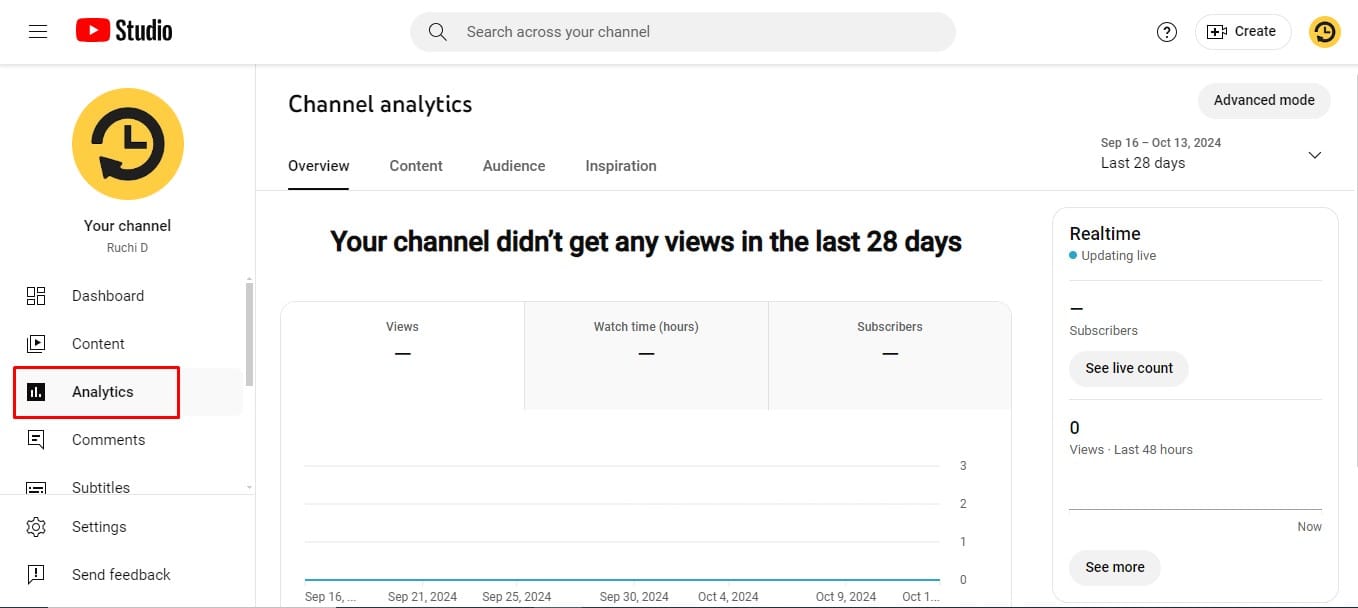Open channel Settings from the sidebar
This screenshot has height=608, width=1358.
tap(36, 526)
